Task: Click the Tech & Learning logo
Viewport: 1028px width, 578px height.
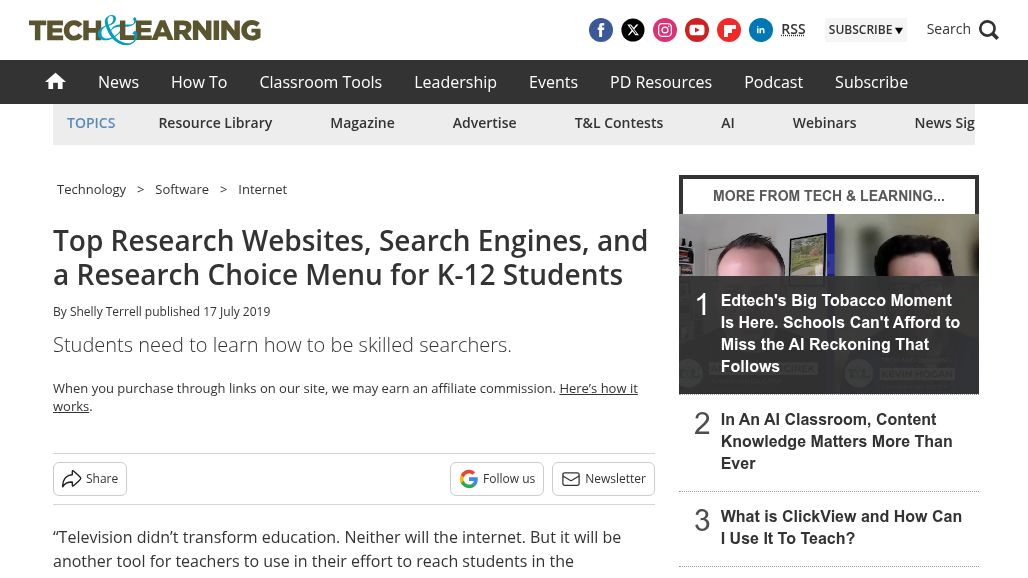Action: pyautogui.click(x=145, y=30)
